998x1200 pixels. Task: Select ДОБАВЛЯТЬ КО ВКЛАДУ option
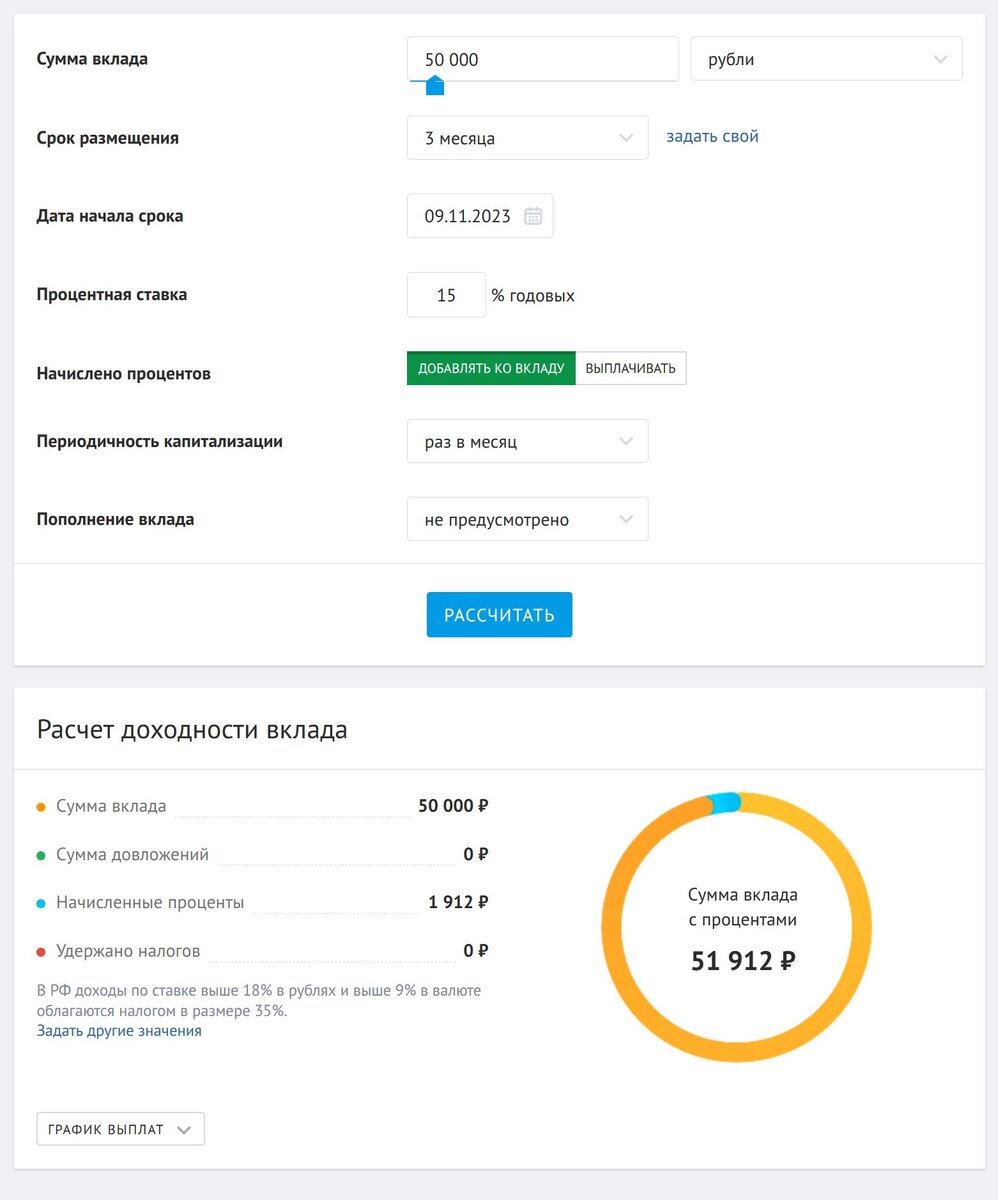point(491,368)
